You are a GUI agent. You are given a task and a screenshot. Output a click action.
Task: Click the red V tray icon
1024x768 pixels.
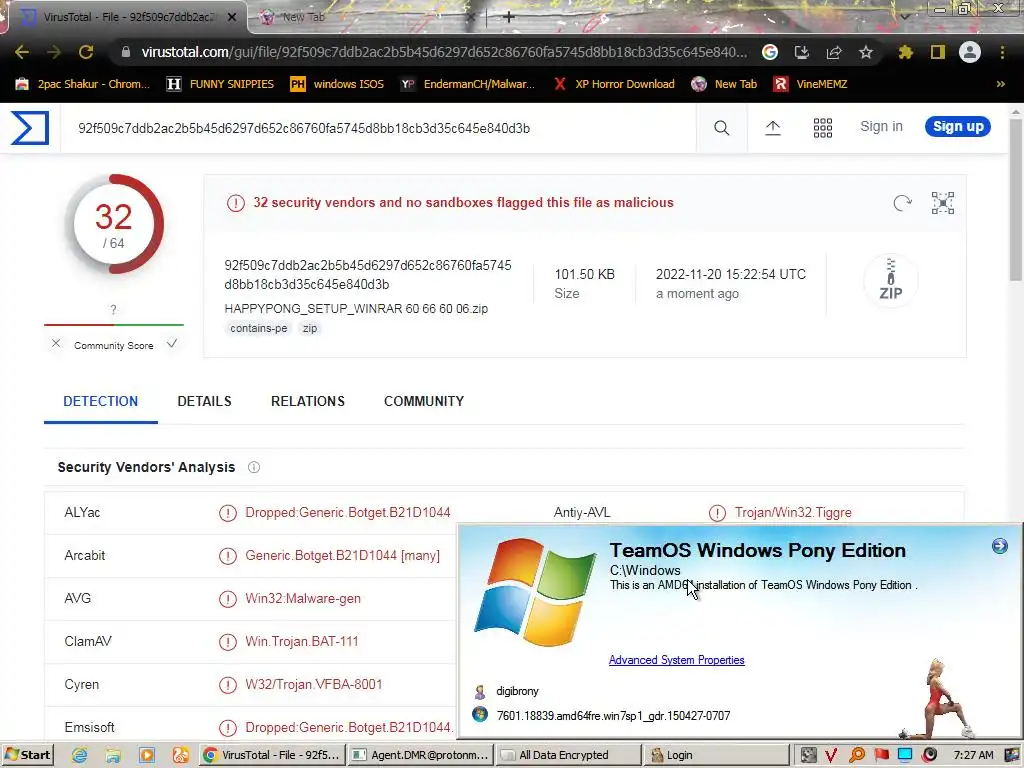[x=831, y=755]
